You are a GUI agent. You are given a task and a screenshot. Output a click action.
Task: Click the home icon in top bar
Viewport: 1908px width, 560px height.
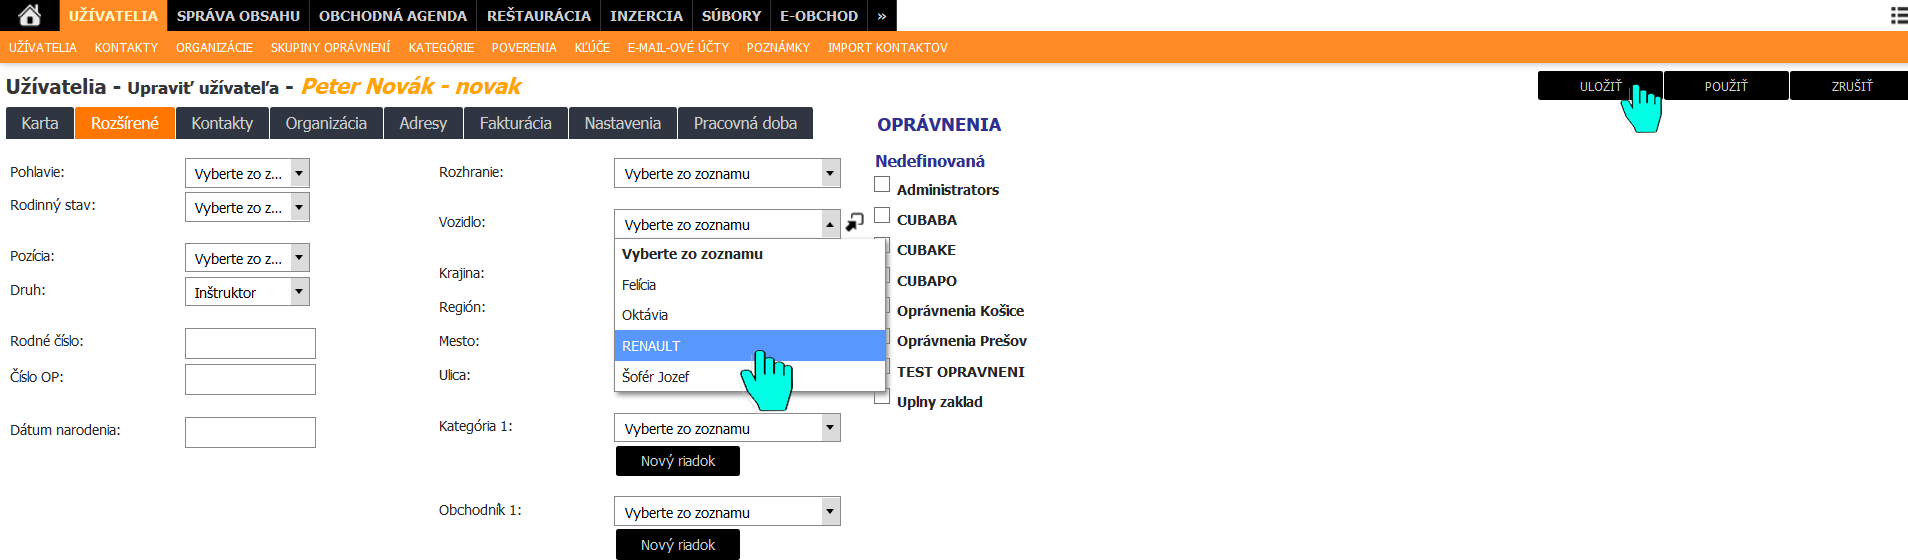[x=29, y=15]
